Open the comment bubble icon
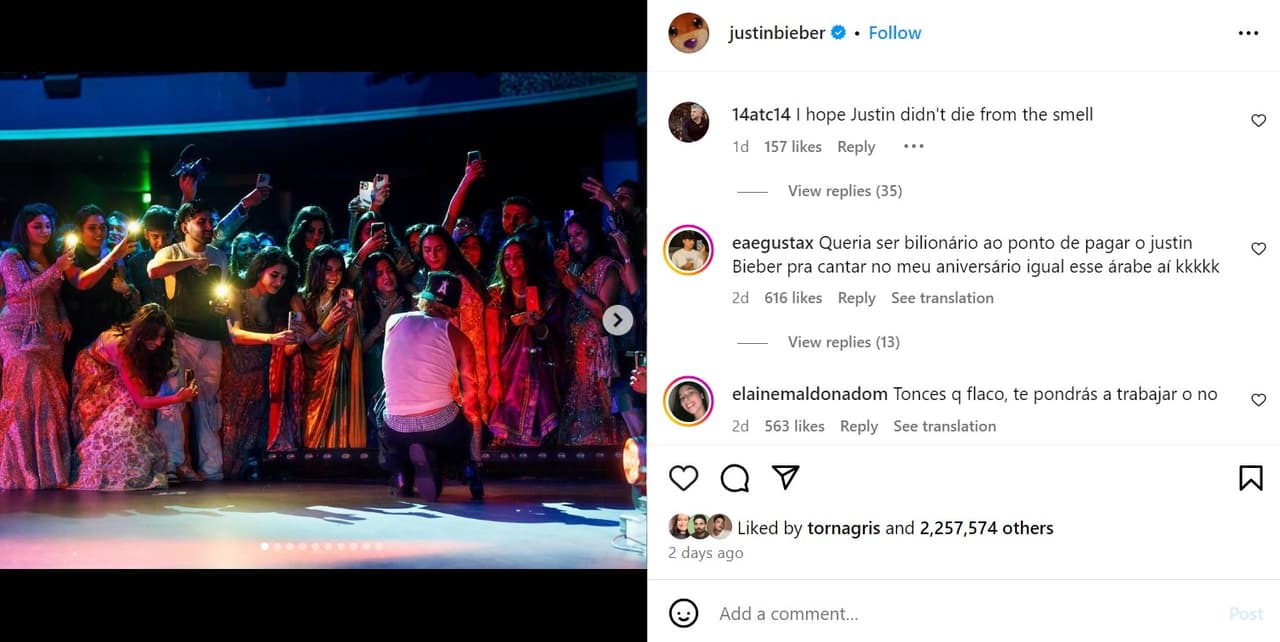The image size is (1280, 642). (x=735, y=478)
